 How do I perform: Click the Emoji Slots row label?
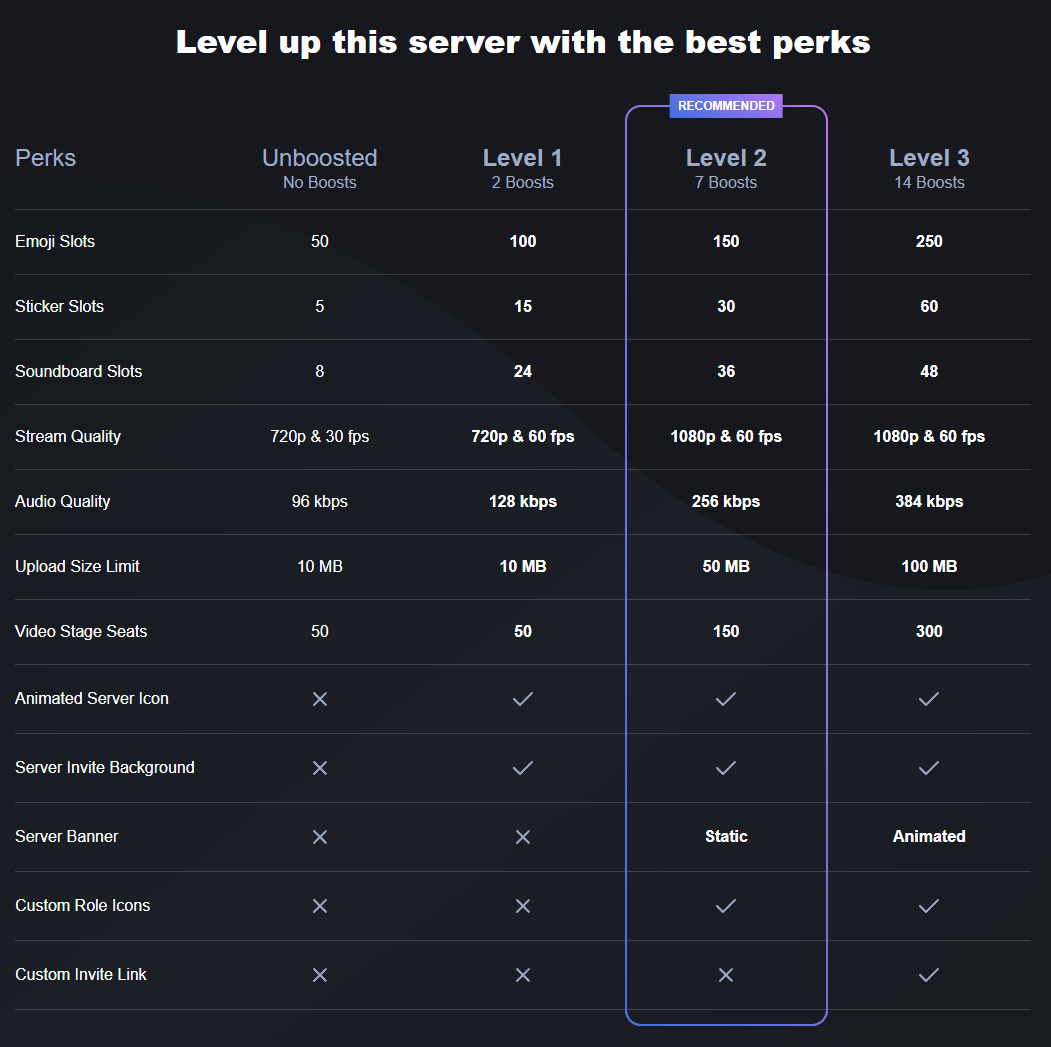coord(55,241)
